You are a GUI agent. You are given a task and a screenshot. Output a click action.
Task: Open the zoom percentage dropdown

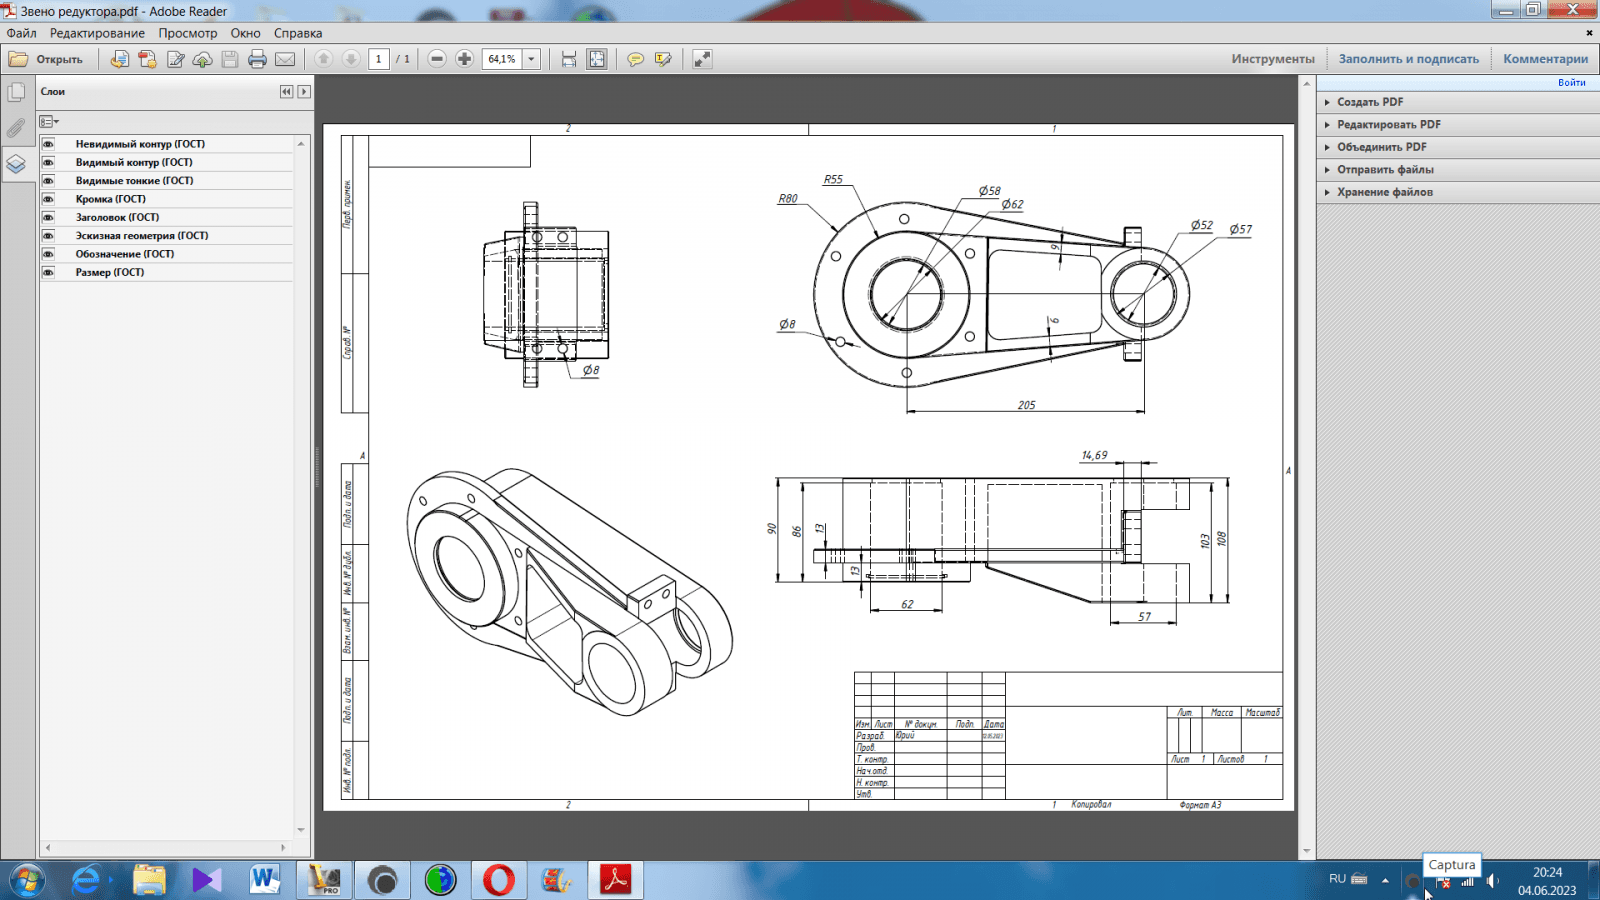pos(531,59)
